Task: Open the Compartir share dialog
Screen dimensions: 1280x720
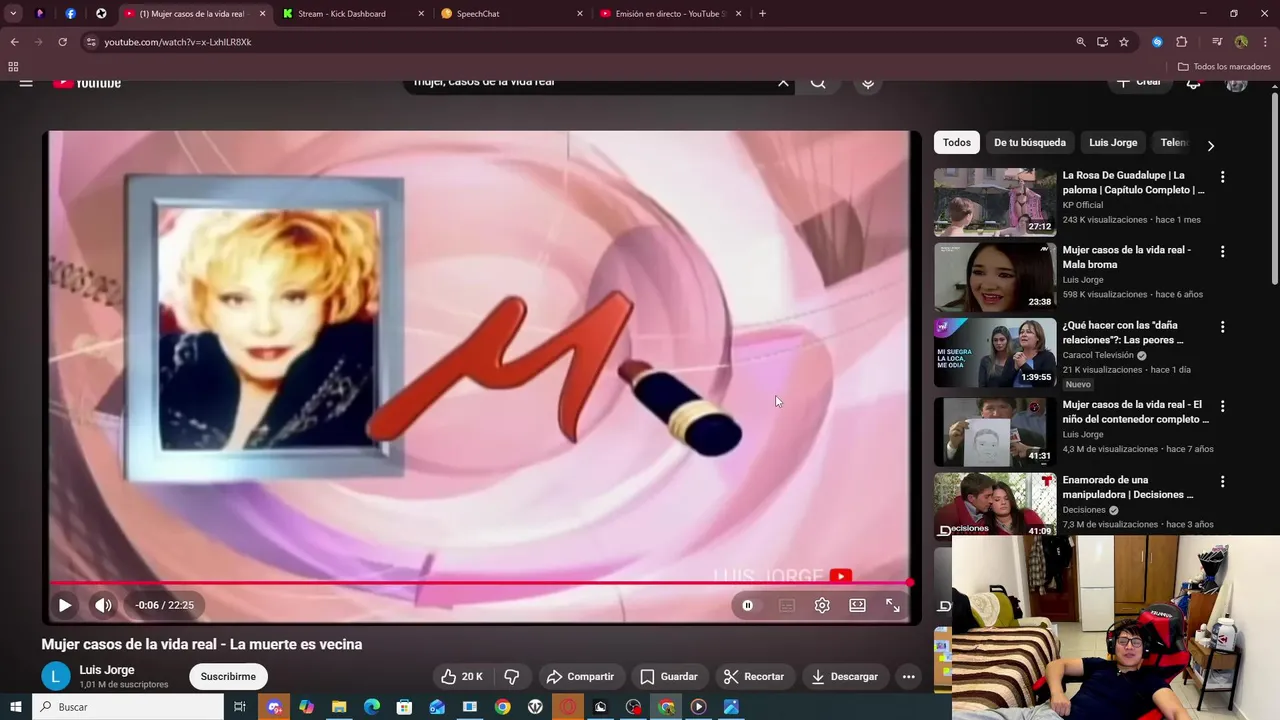Action: [x=581, y=677]
